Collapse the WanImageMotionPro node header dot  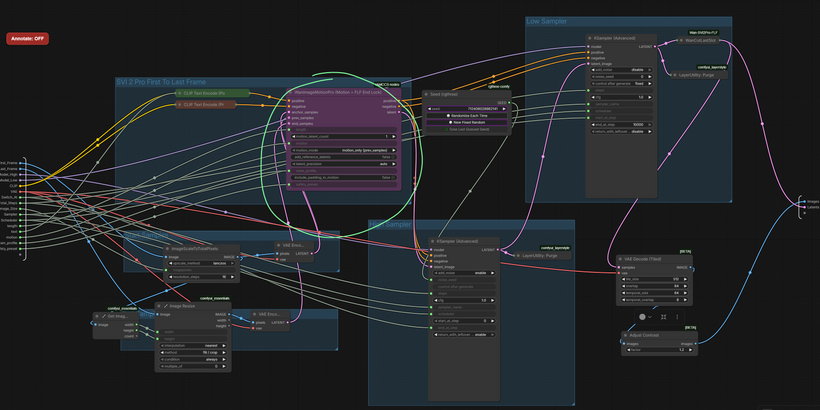tap(292, 92)
